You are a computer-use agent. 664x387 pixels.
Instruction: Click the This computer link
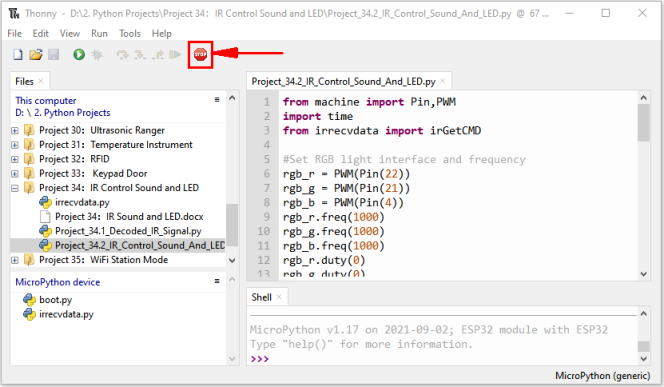pyautogui.click(x=46, y=101)
